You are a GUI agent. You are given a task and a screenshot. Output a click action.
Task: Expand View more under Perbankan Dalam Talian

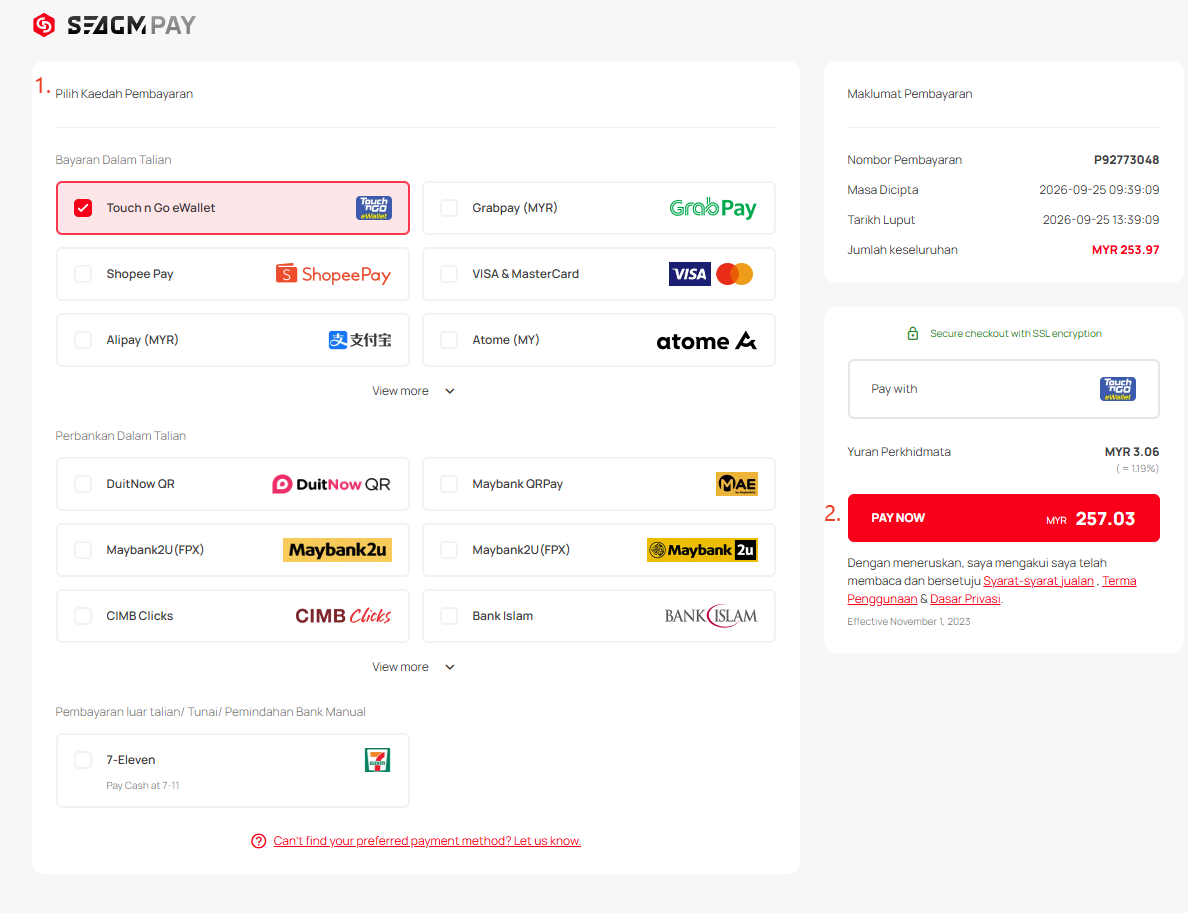point(414,667)
